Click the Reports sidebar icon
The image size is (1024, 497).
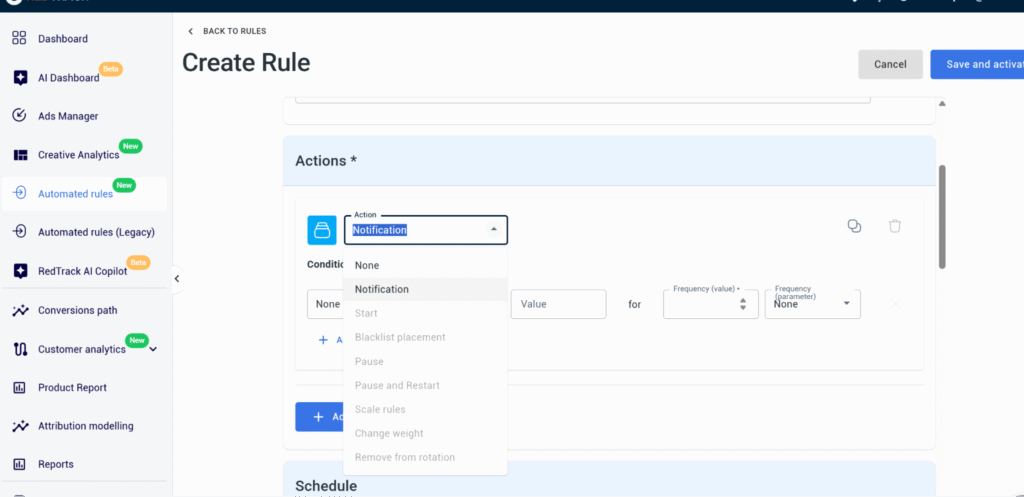point(20,464)
